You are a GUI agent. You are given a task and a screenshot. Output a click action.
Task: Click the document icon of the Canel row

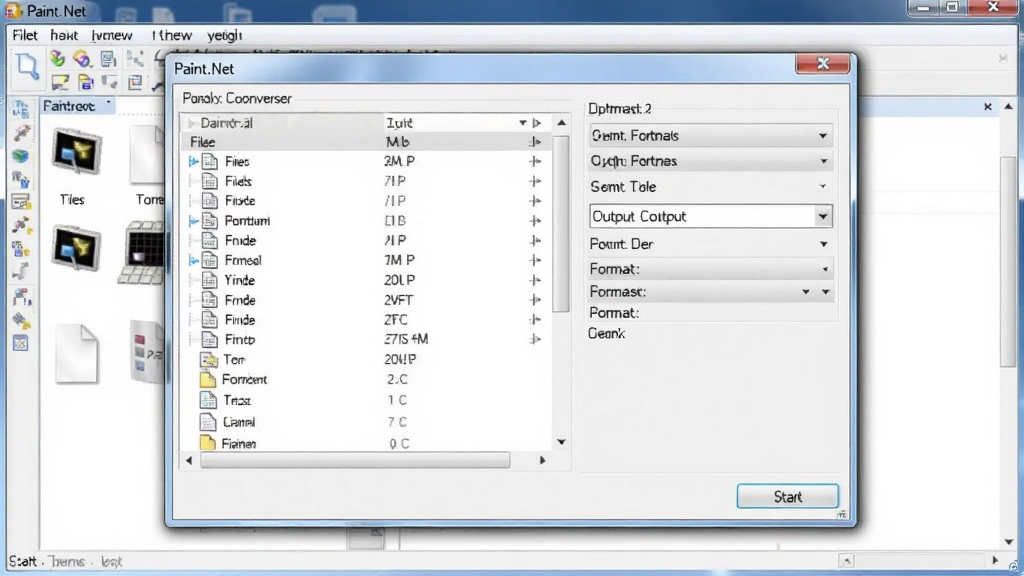pyautogui.click(x=208, y=422)
